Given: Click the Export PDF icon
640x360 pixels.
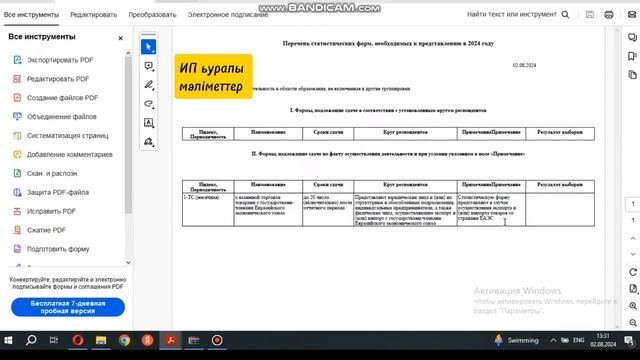Looking at the screenshot, I should coord(17,60).
